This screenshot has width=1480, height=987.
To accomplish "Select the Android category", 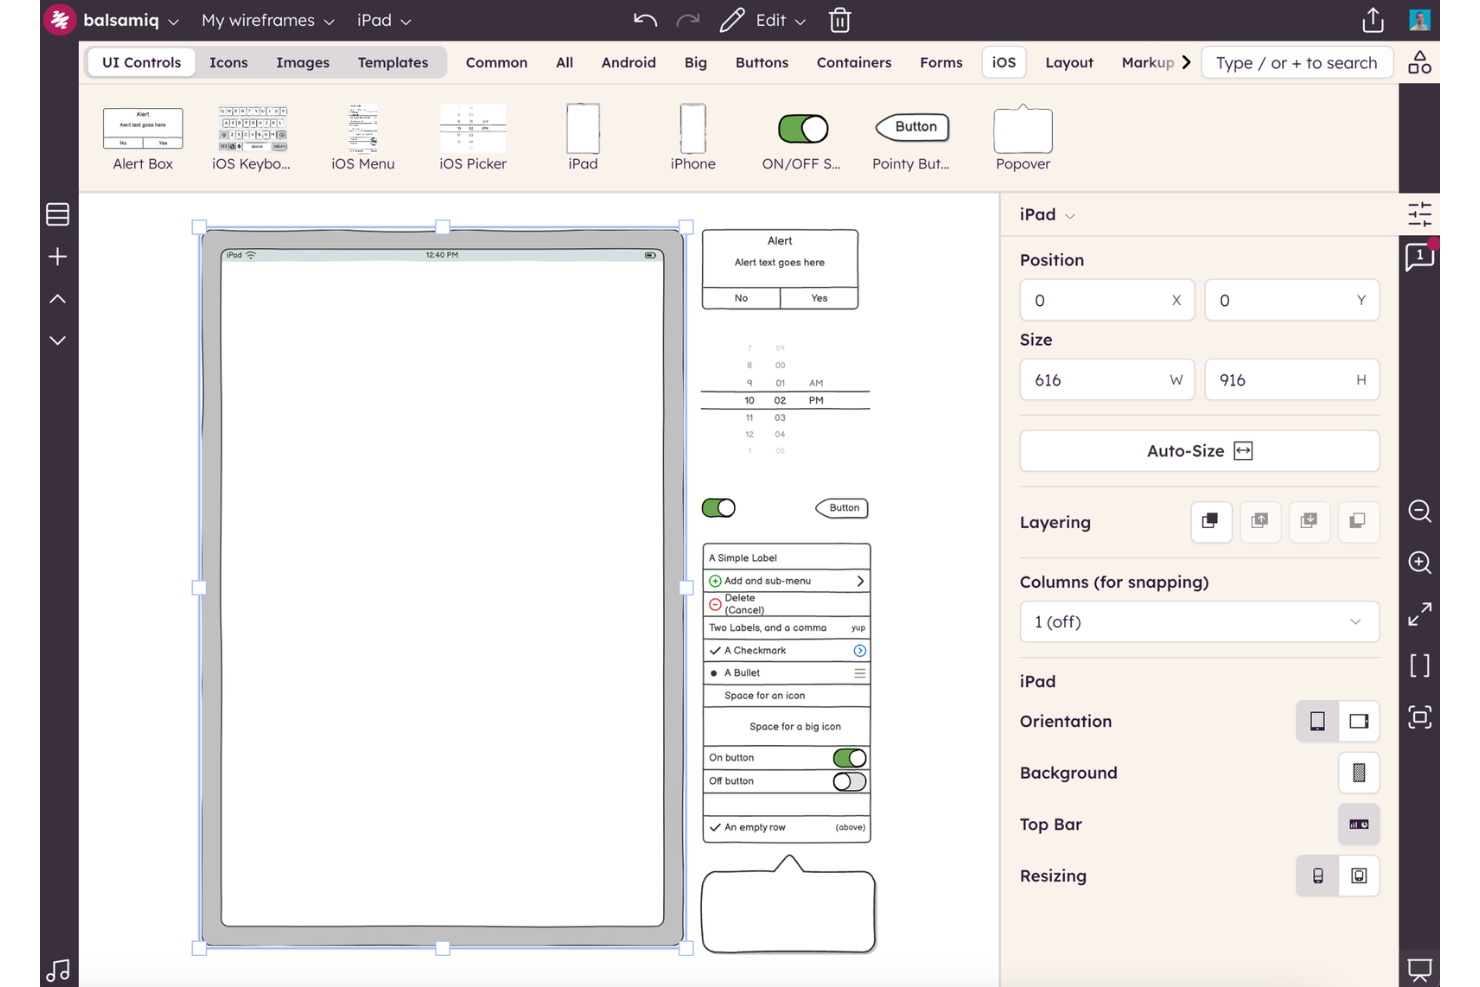I will [629, 62].
